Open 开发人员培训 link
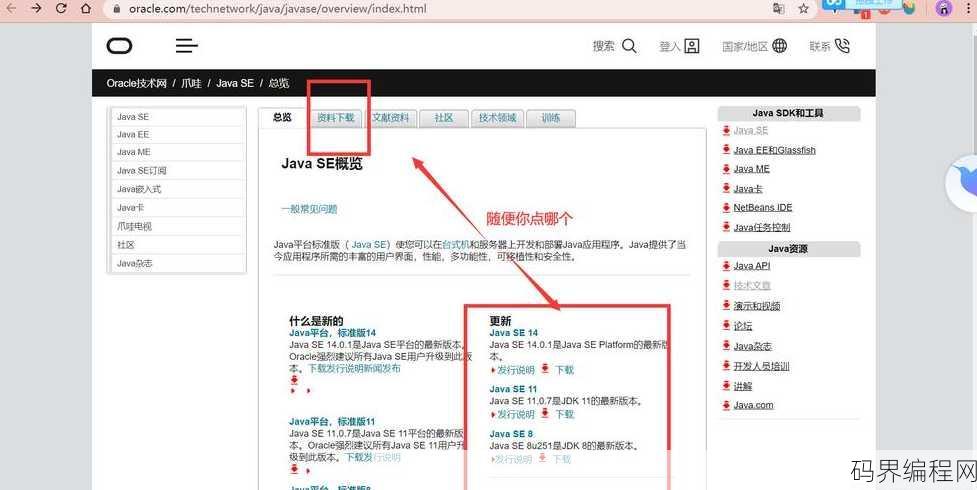977x490 pixels. pos(761,366)
